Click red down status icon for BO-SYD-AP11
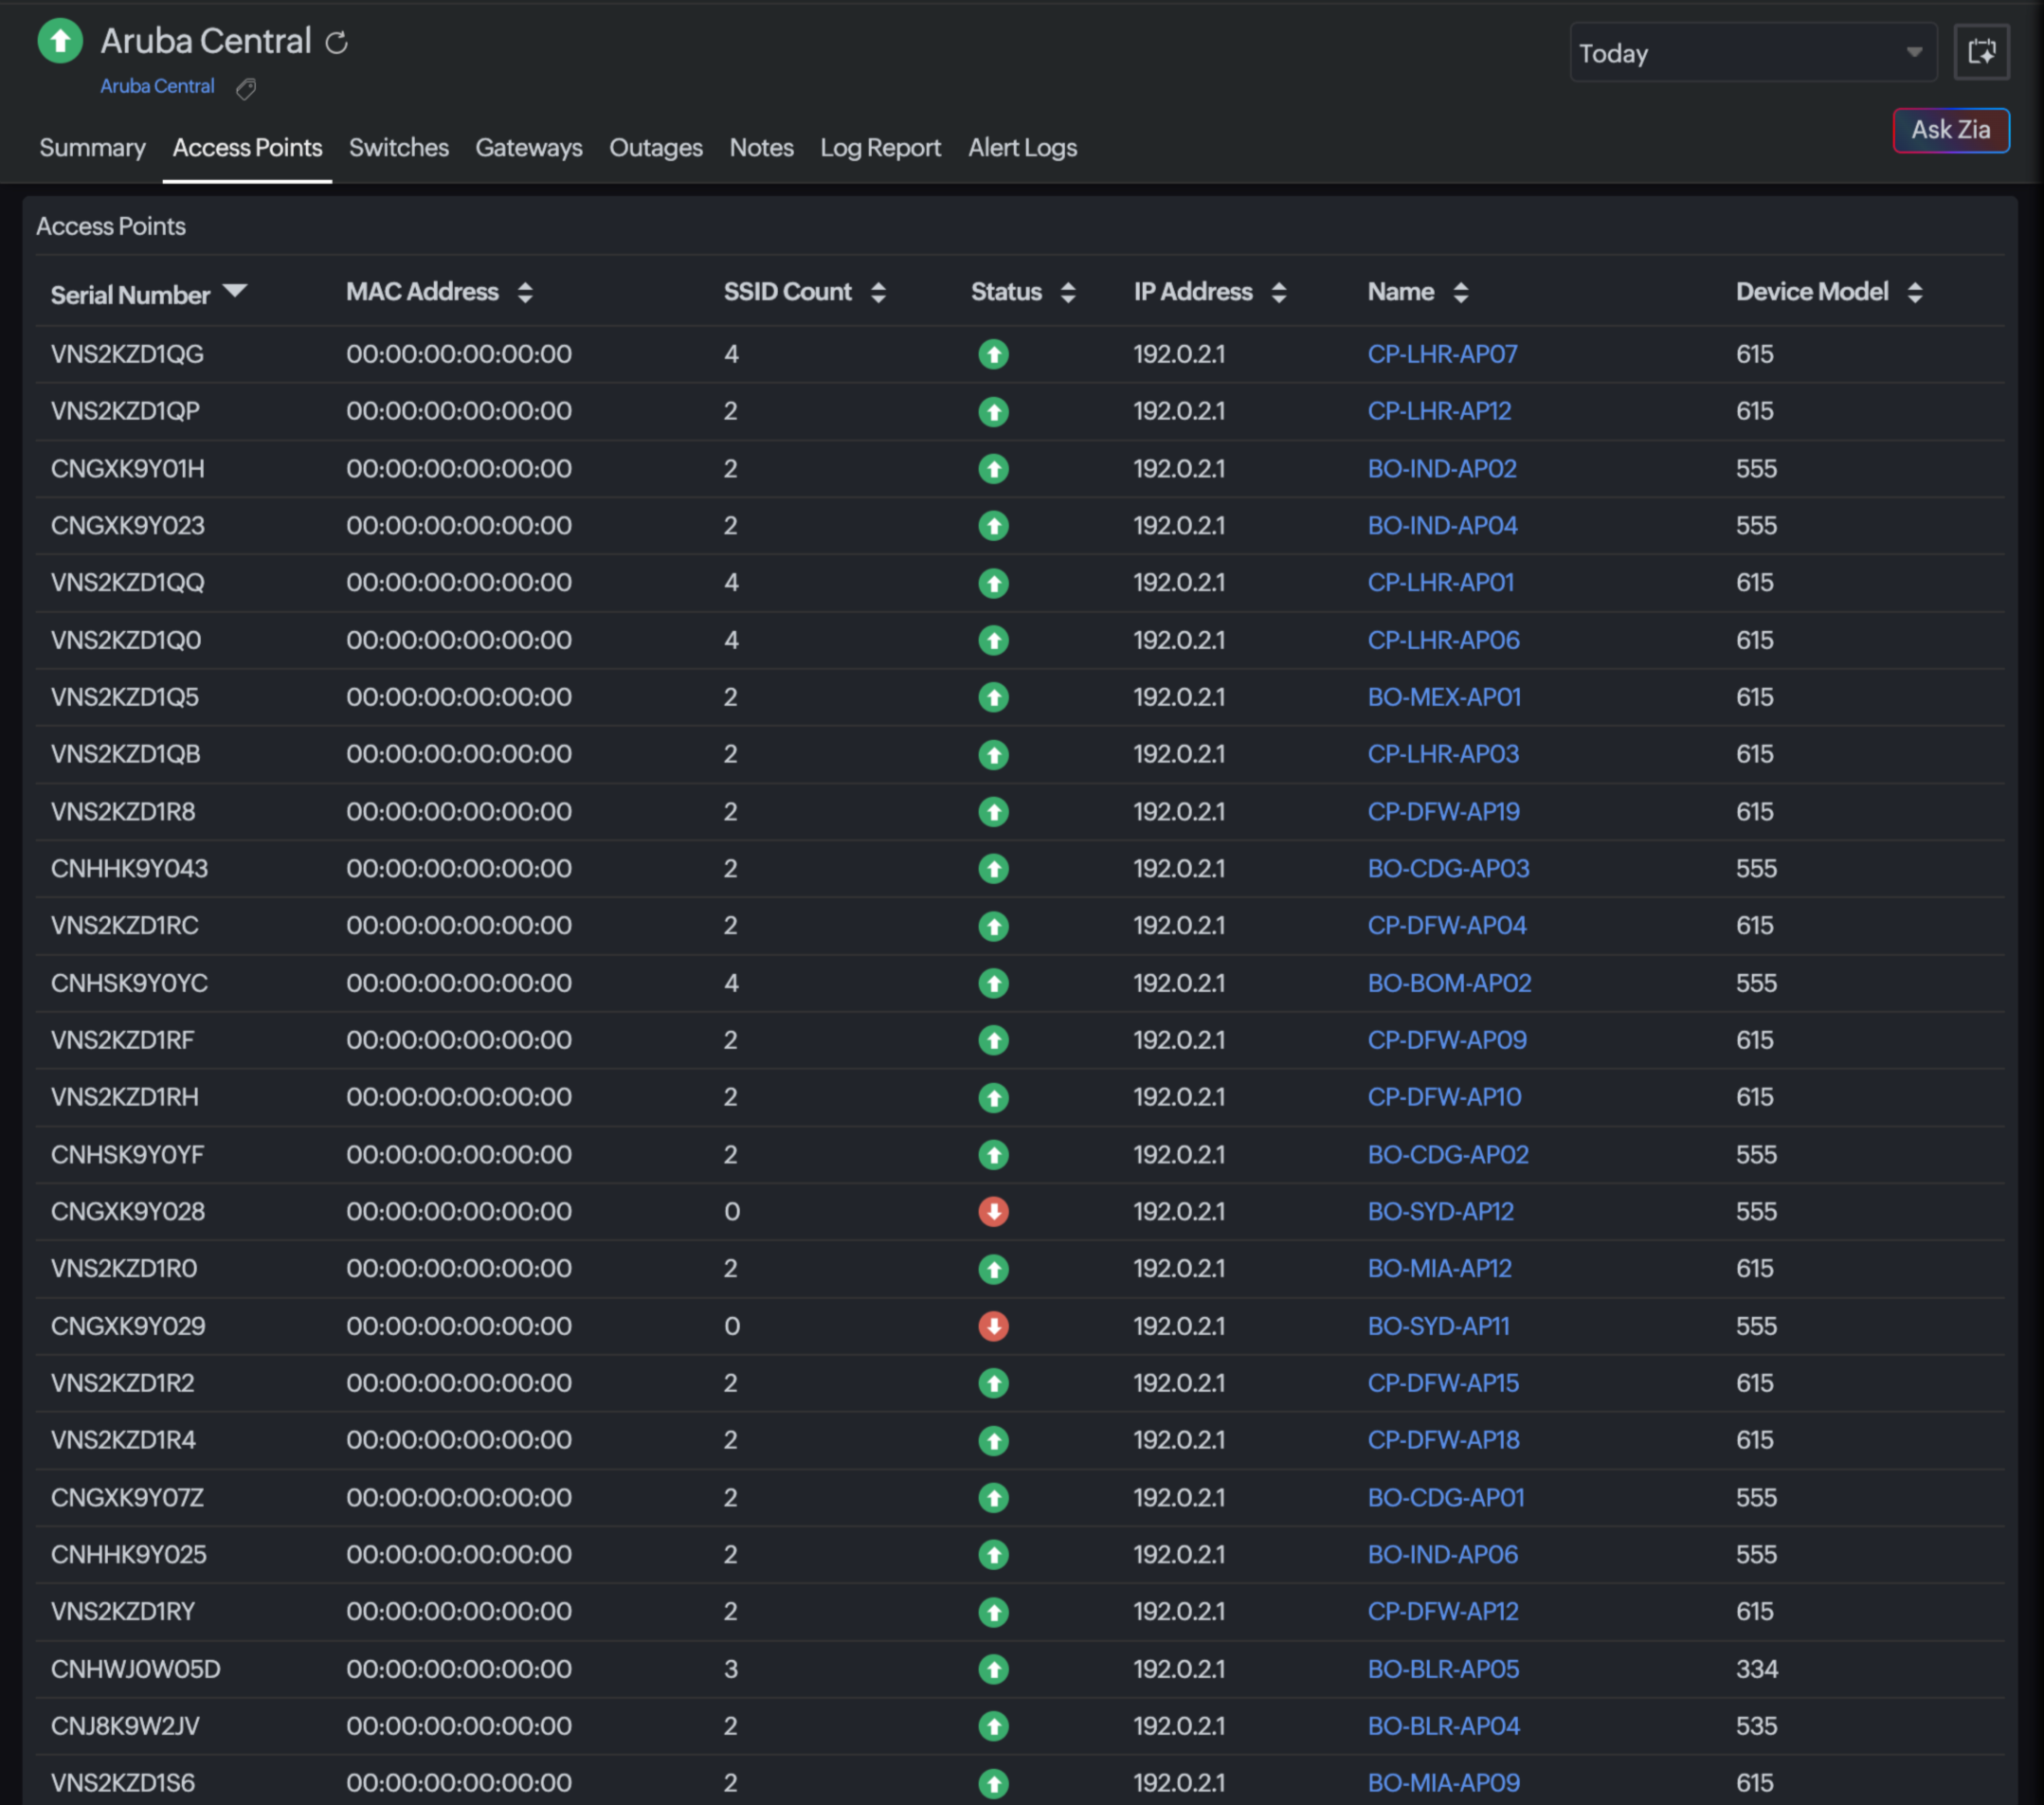 [993, 1326]
